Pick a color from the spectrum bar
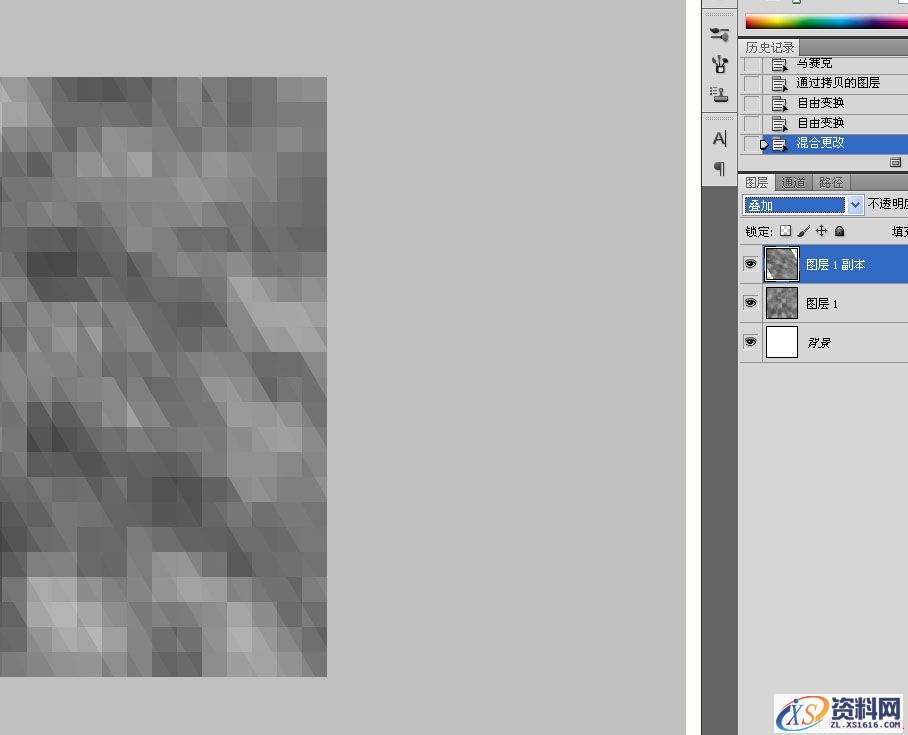This screenshot has width=908, height=735. click(x=820, y=22)
